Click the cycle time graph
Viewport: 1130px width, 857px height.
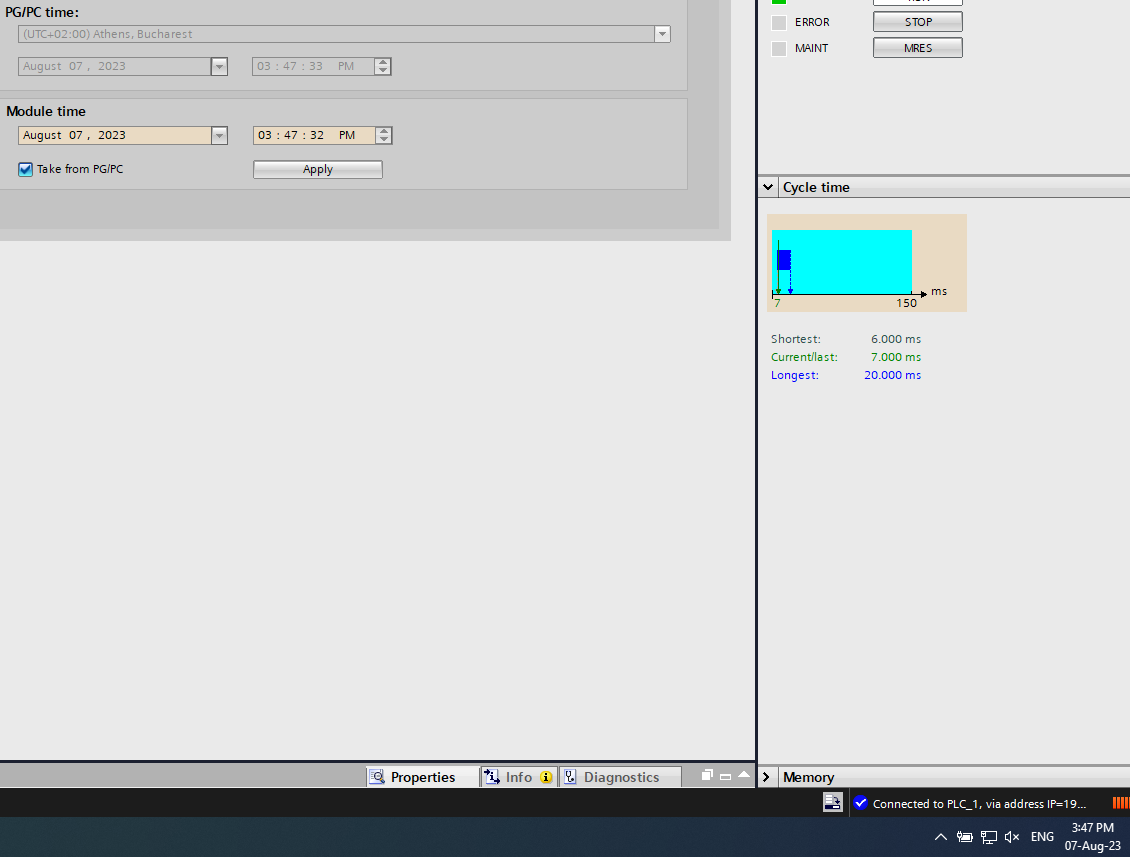[x=866, y=263]
